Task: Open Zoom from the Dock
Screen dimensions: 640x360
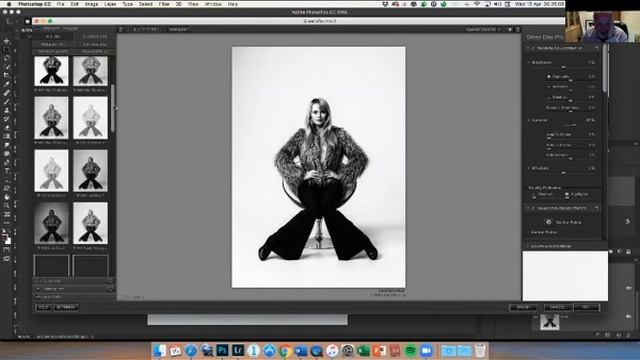Action: pos(427,350)
